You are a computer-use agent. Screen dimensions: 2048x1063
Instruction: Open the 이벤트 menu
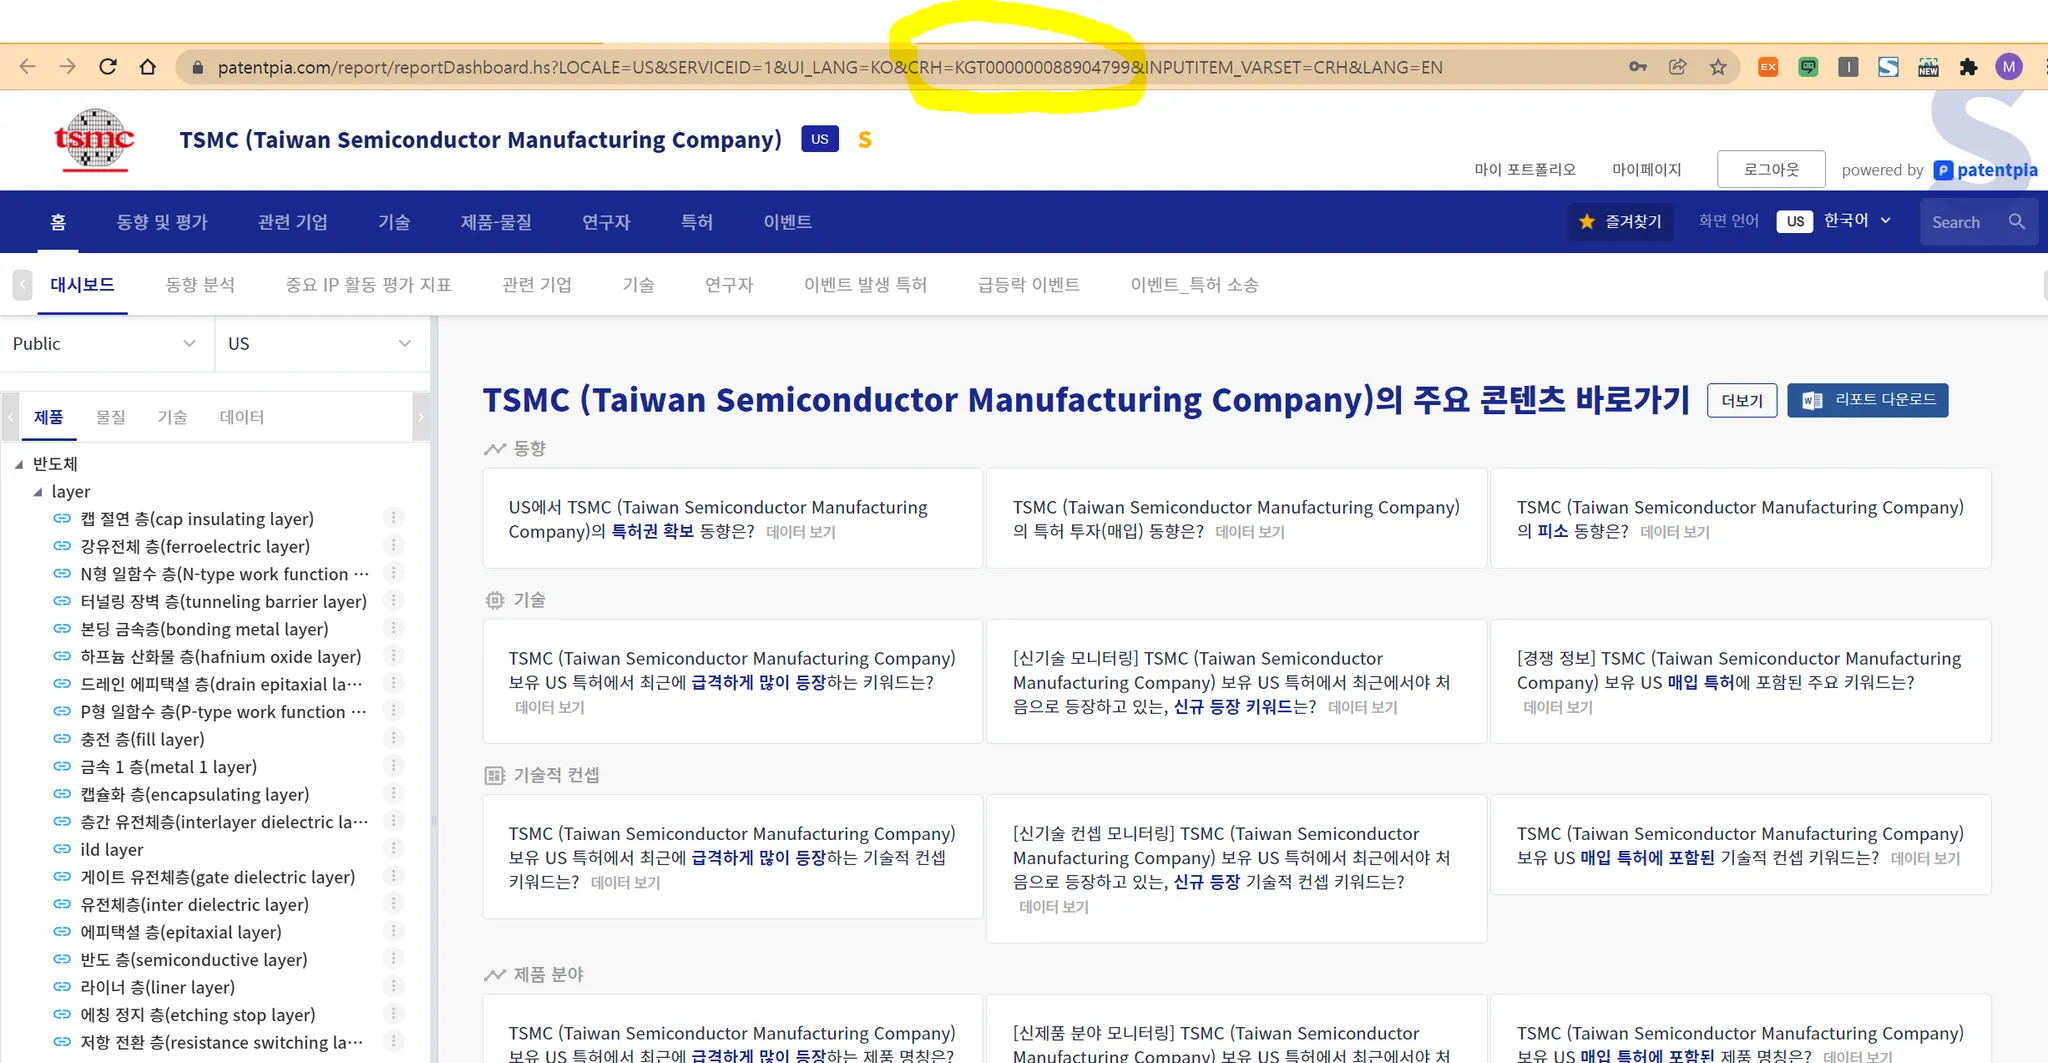tap(788, 222)
